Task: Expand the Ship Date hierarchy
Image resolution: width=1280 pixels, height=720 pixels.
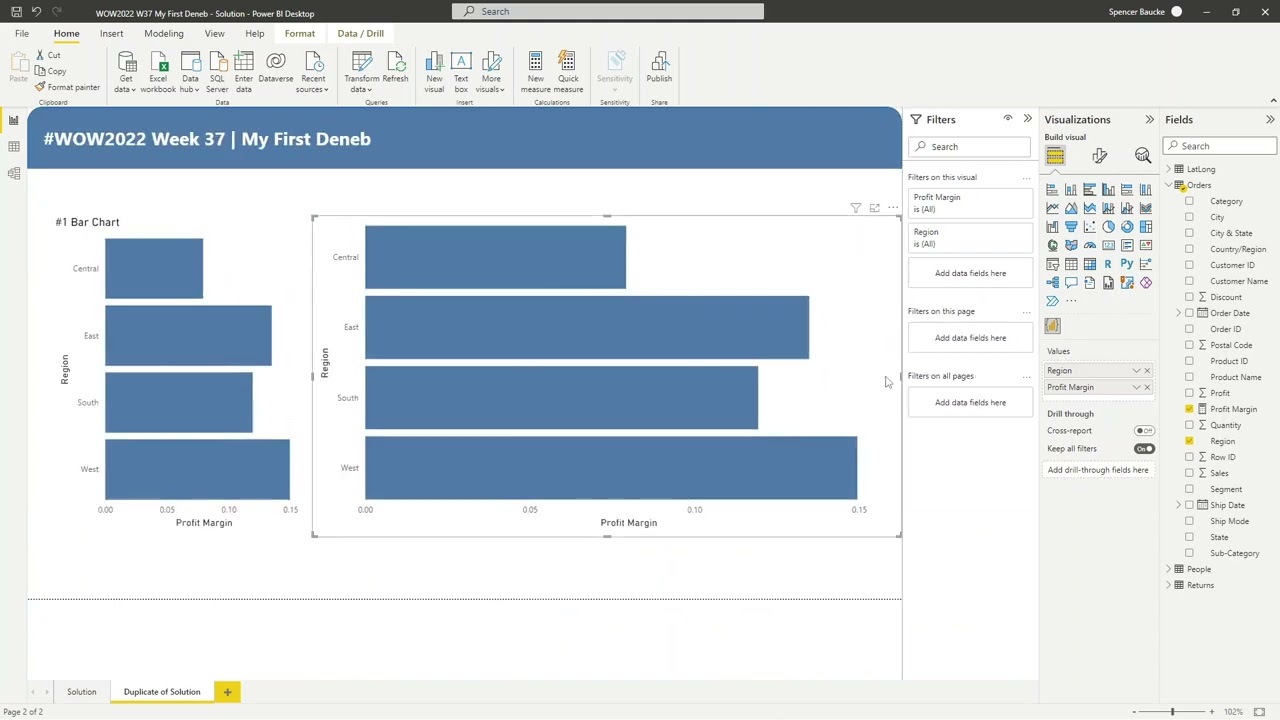Action: pos(1179,505)
